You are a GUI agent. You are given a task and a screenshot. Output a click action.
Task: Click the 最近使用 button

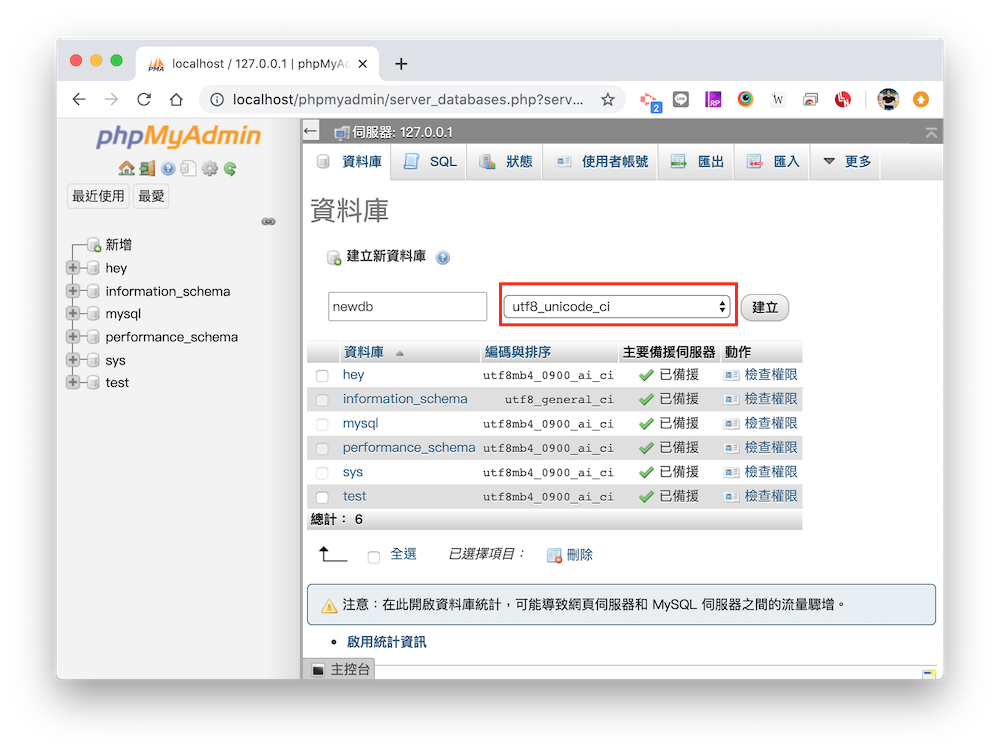98,196
